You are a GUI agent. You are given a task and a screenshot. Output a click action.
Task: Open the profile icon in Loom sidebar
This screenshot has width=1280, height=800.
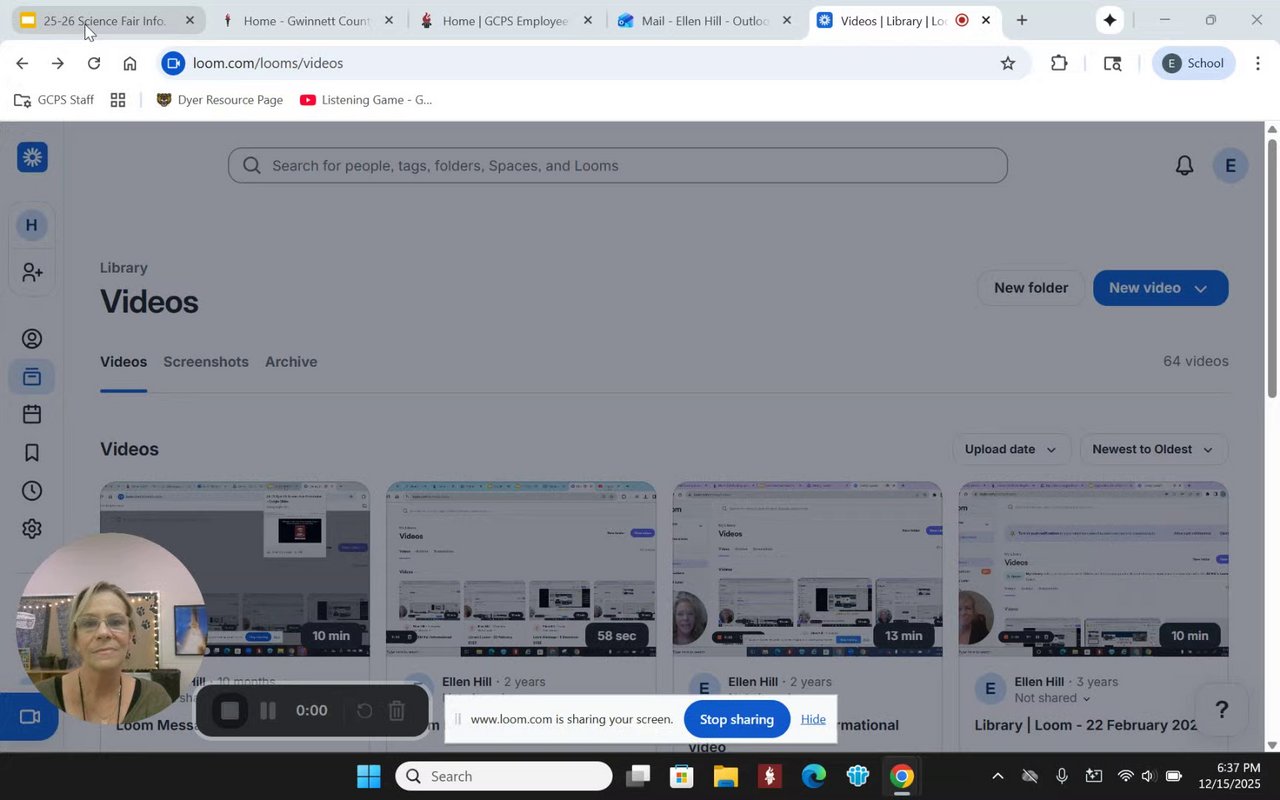click(x=32, y=339)
